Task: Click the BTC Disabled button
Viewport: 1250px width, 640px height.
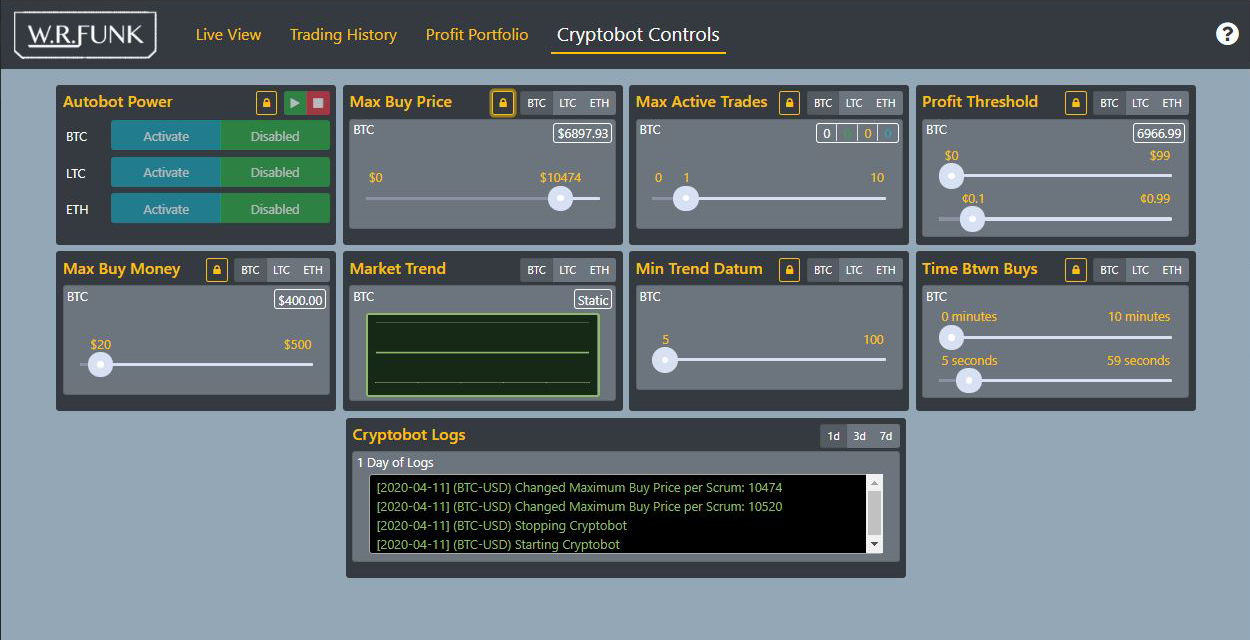Action: tap(275, 135)
